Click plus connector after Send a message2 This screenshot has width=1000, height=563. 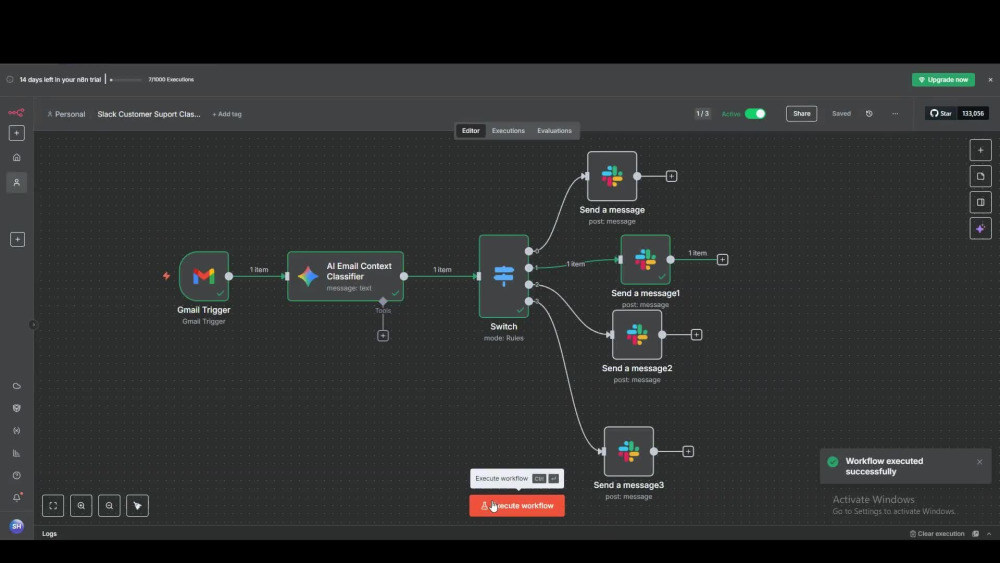696,335
